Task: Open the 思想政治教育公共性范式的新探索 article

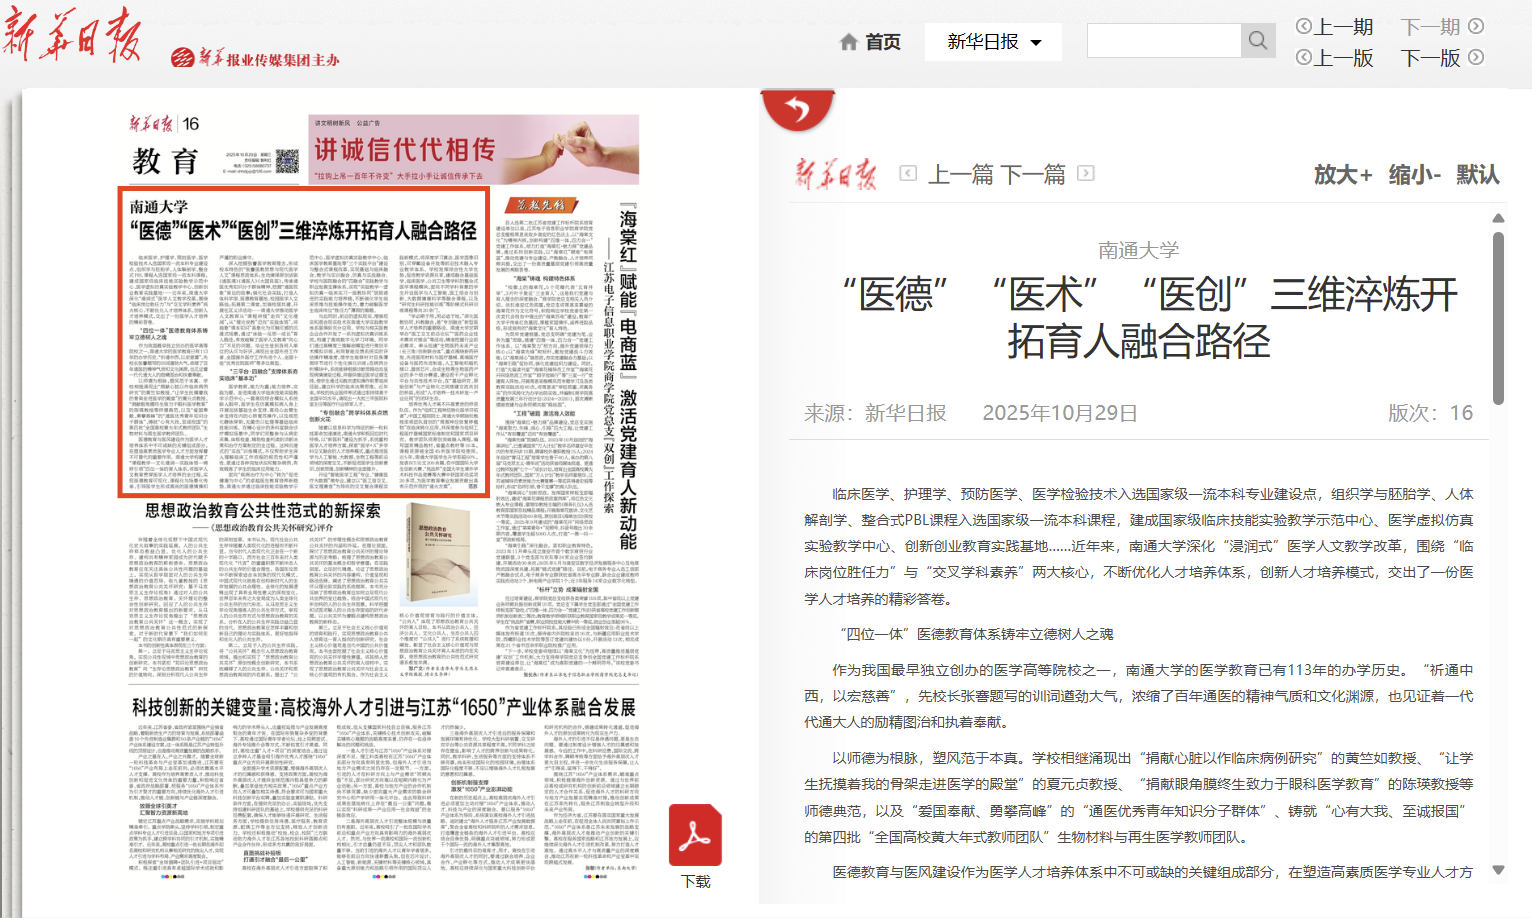Action: coord(262,511)
